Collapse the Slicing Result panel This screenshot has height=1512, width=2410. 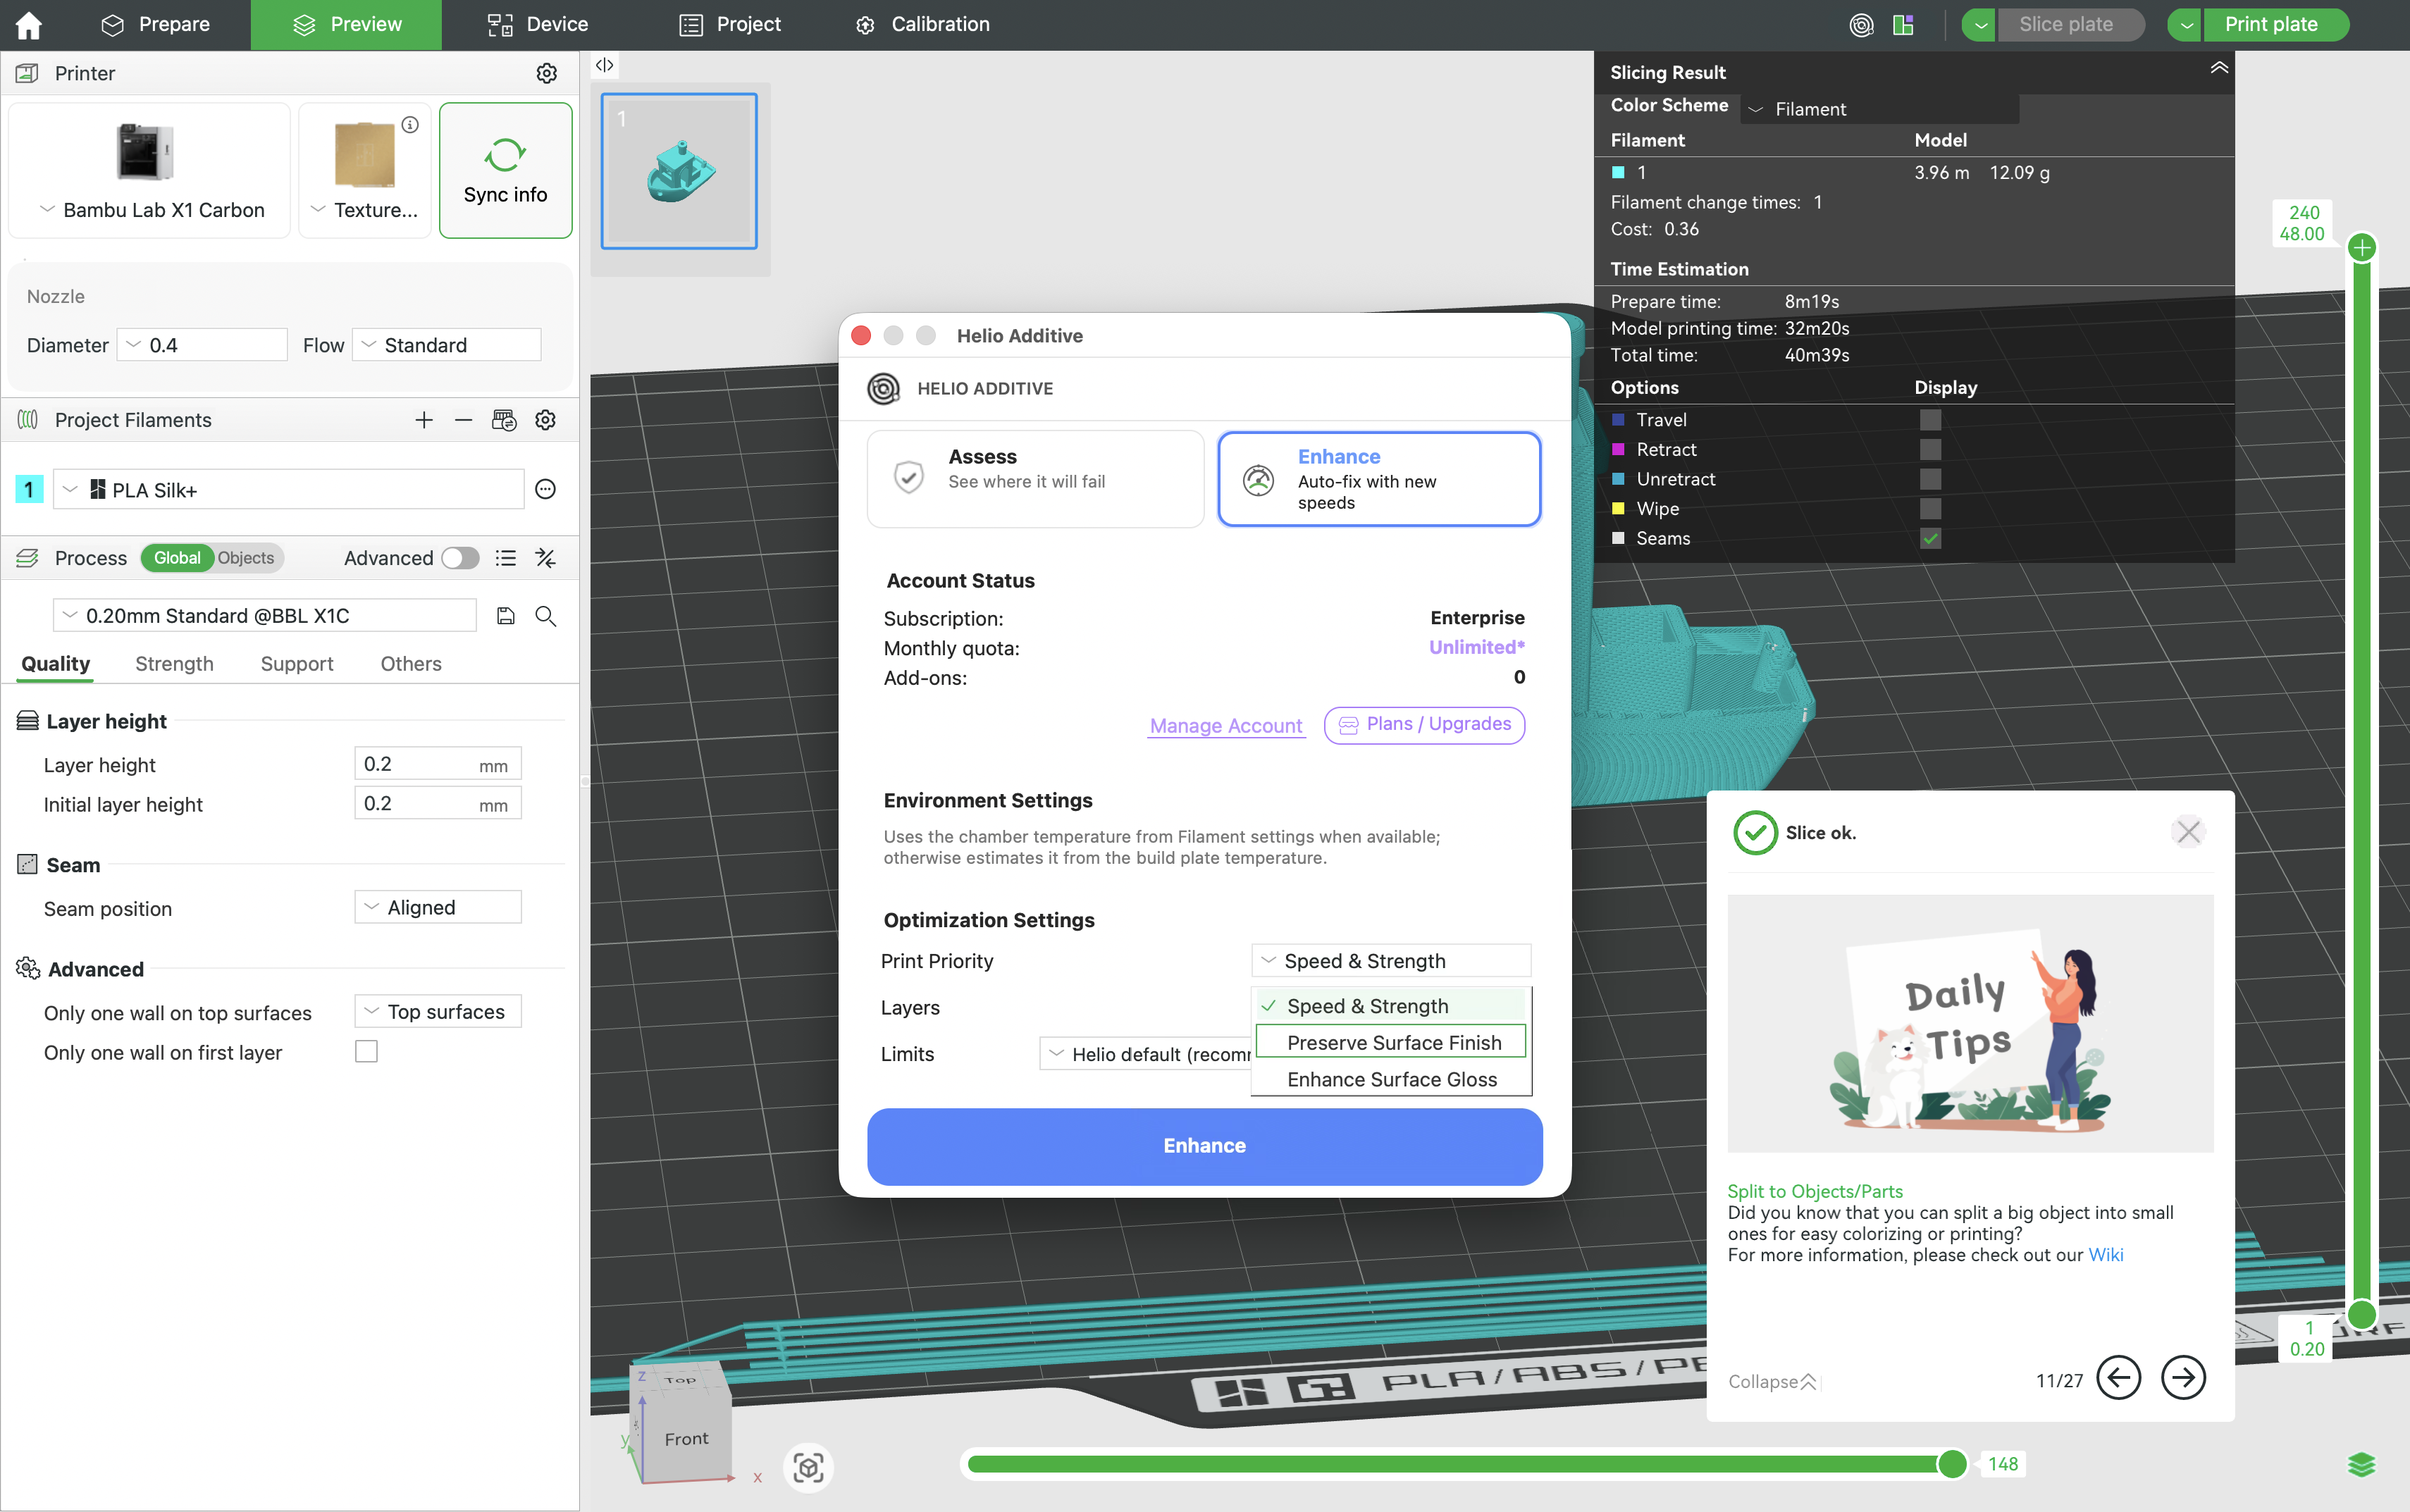(x=2218, y=70)
